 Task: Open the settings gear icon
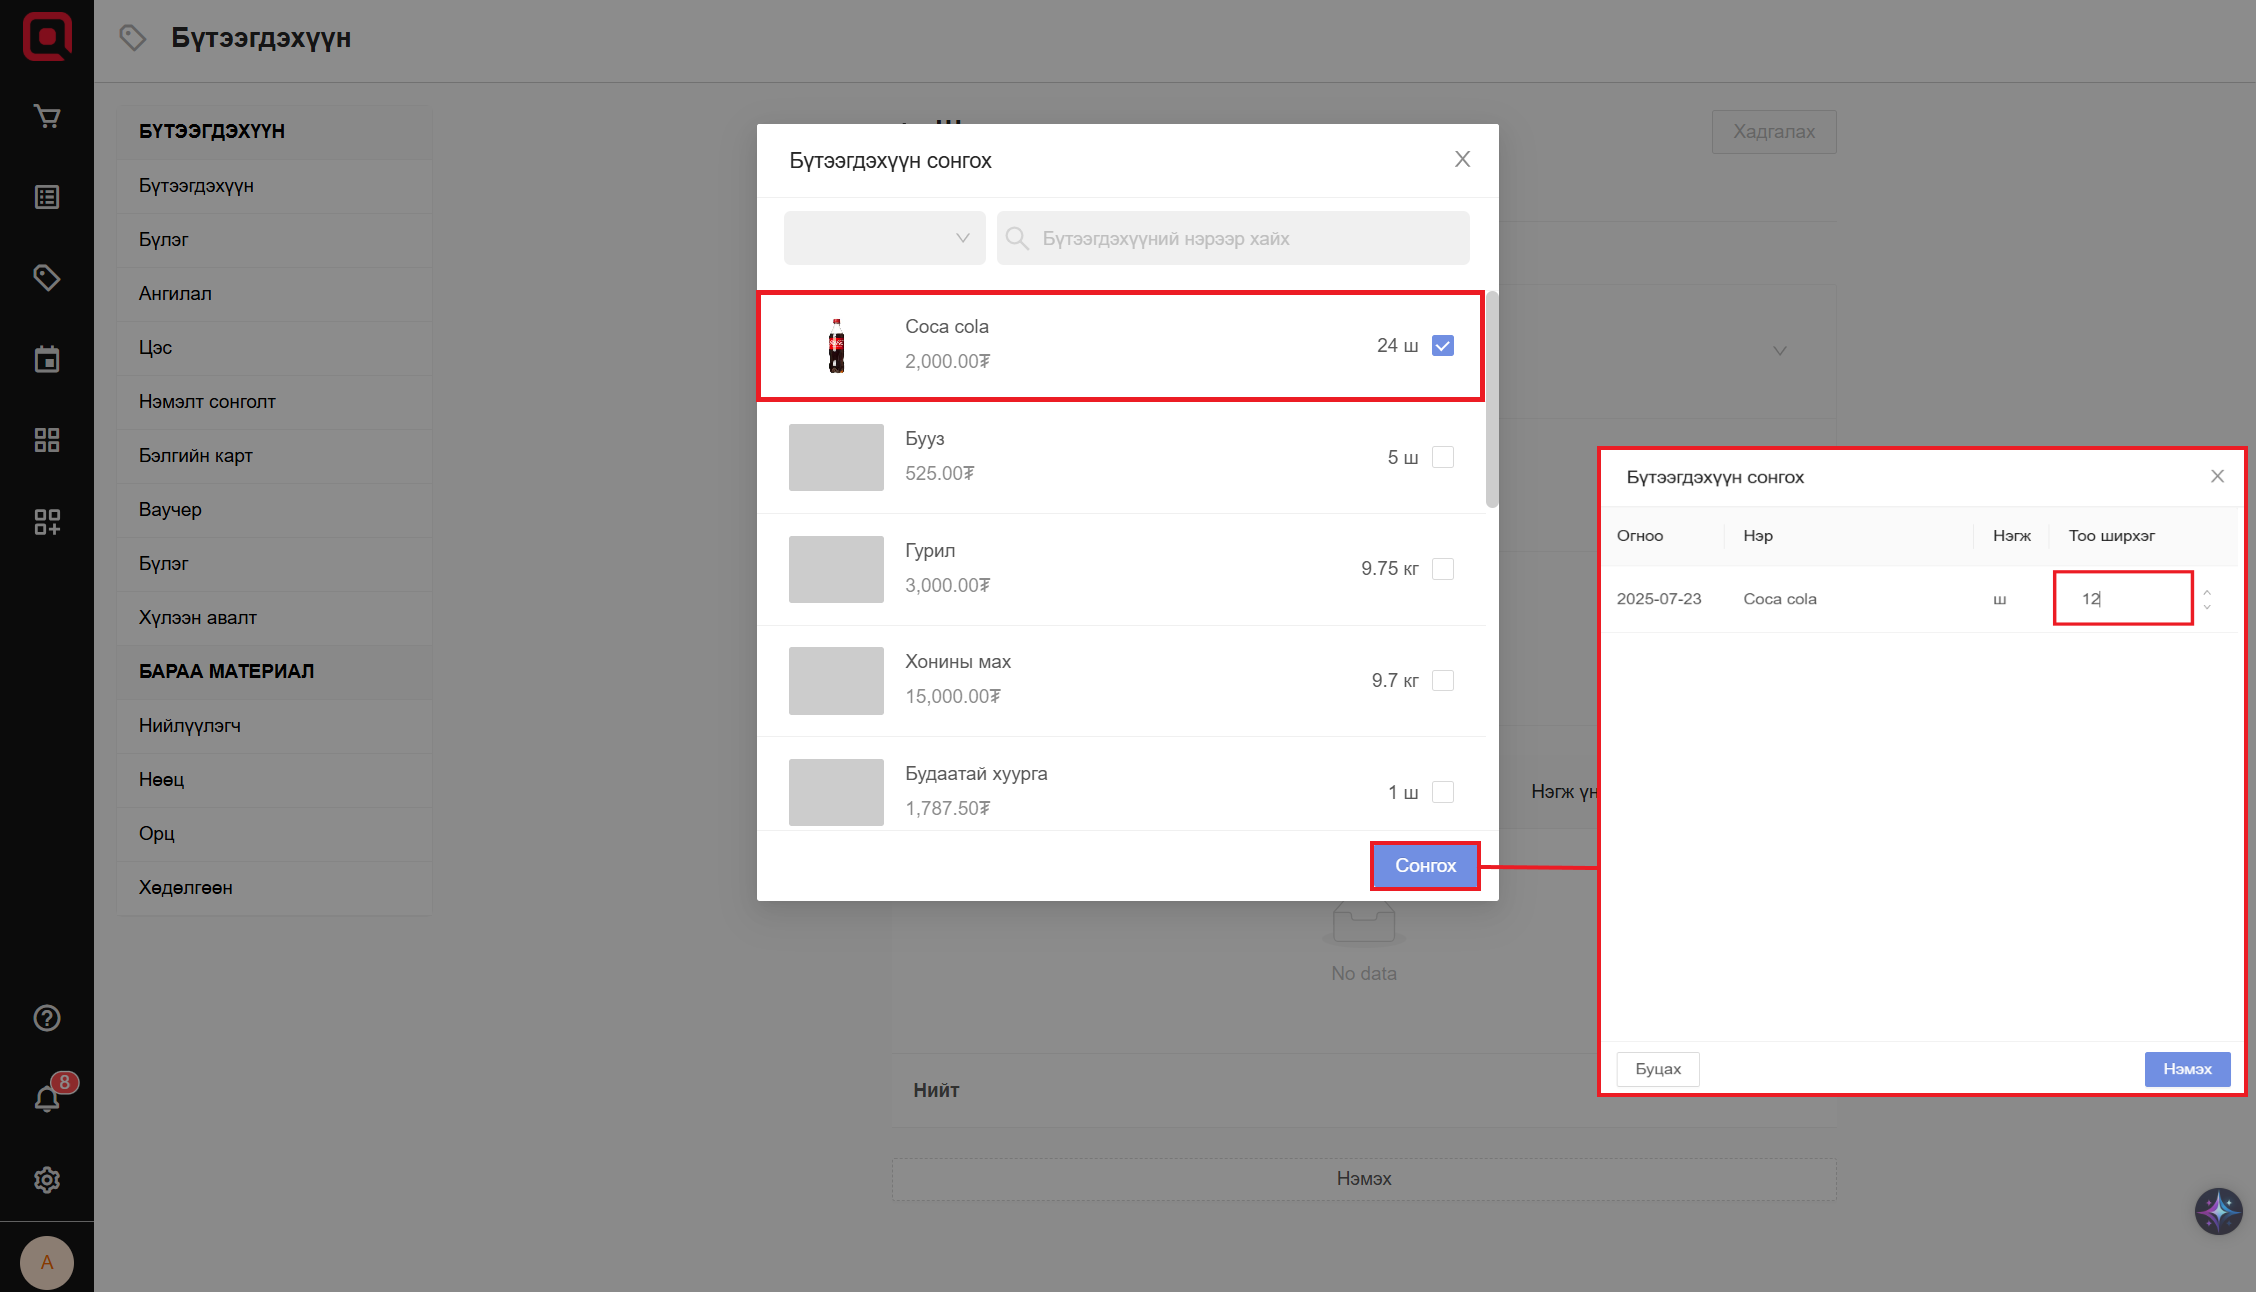click(47, 1180)
